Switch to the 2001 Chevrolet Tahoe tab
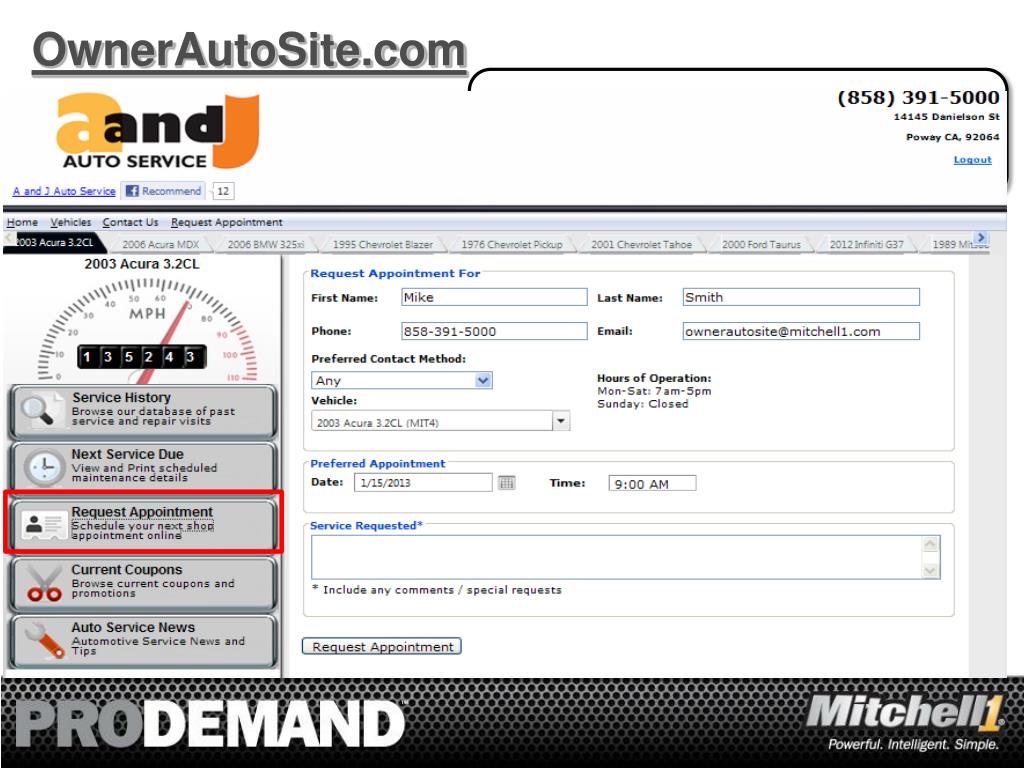1024x768 pixels. pos(641,244)
